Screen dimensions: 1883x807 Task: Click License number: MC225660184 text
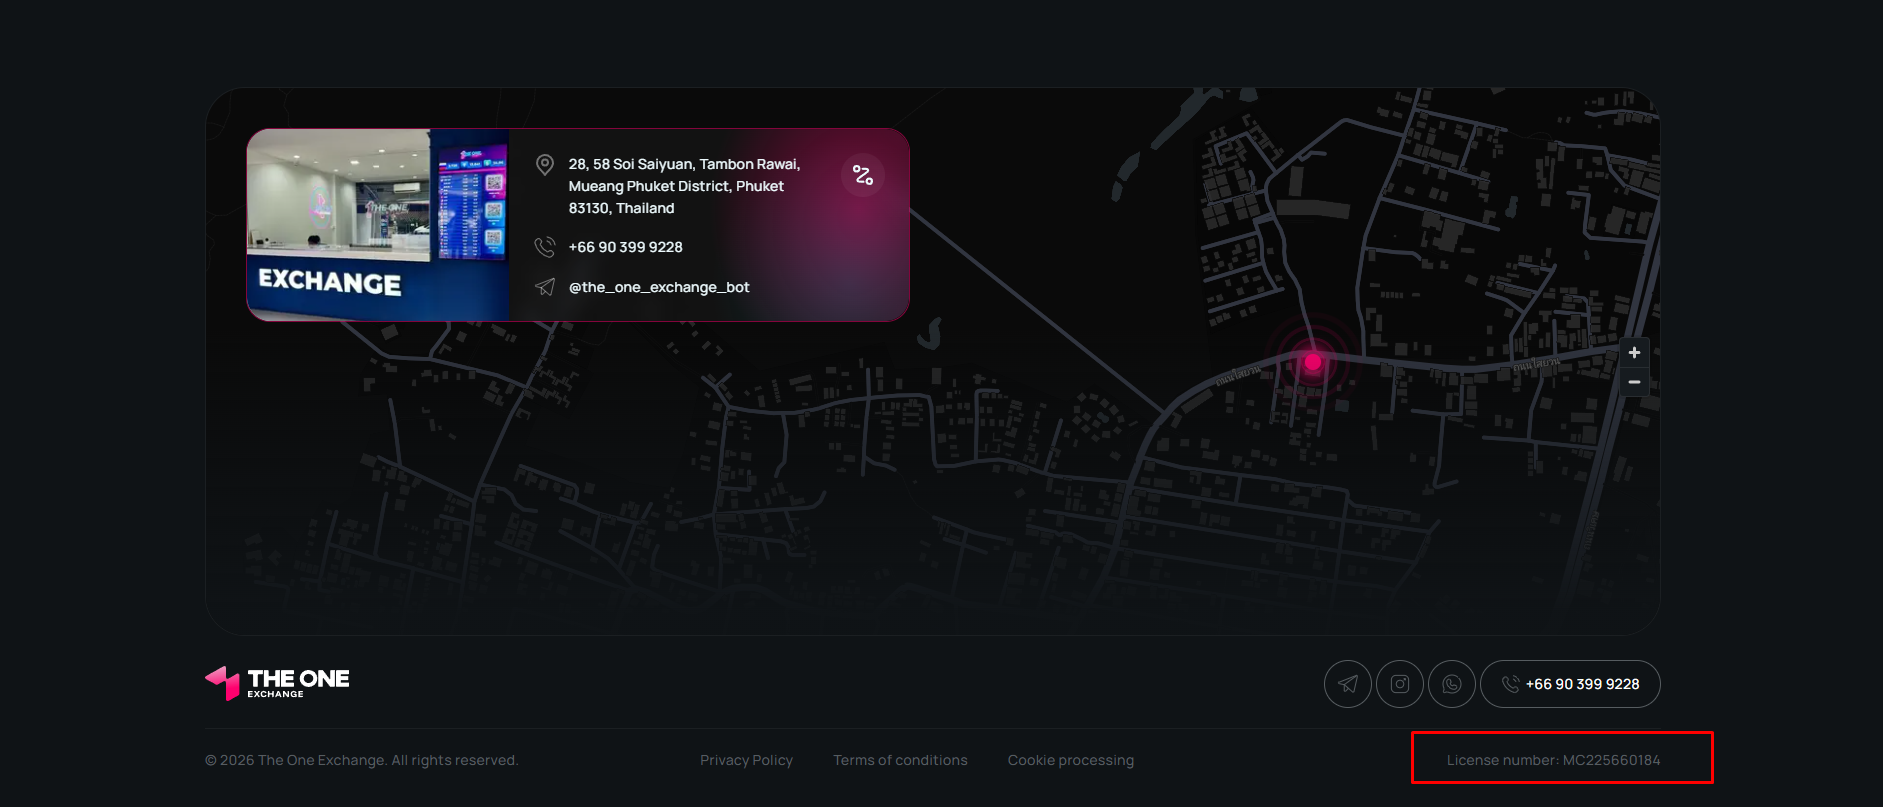coord(1553,760)
